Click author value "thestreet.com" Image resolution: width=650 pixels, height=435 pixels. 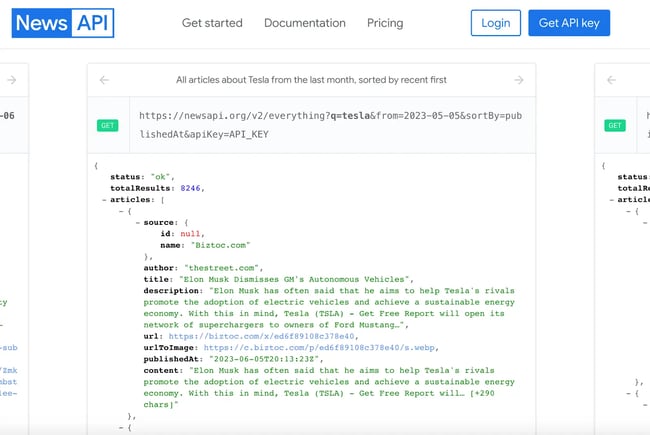coord(221,268)
